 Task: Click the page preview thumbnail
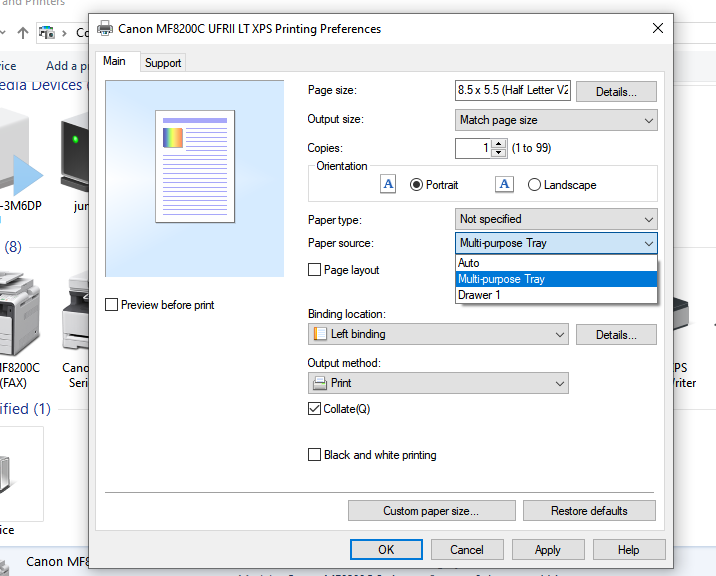pyautogui.click(x=195, y=166)
